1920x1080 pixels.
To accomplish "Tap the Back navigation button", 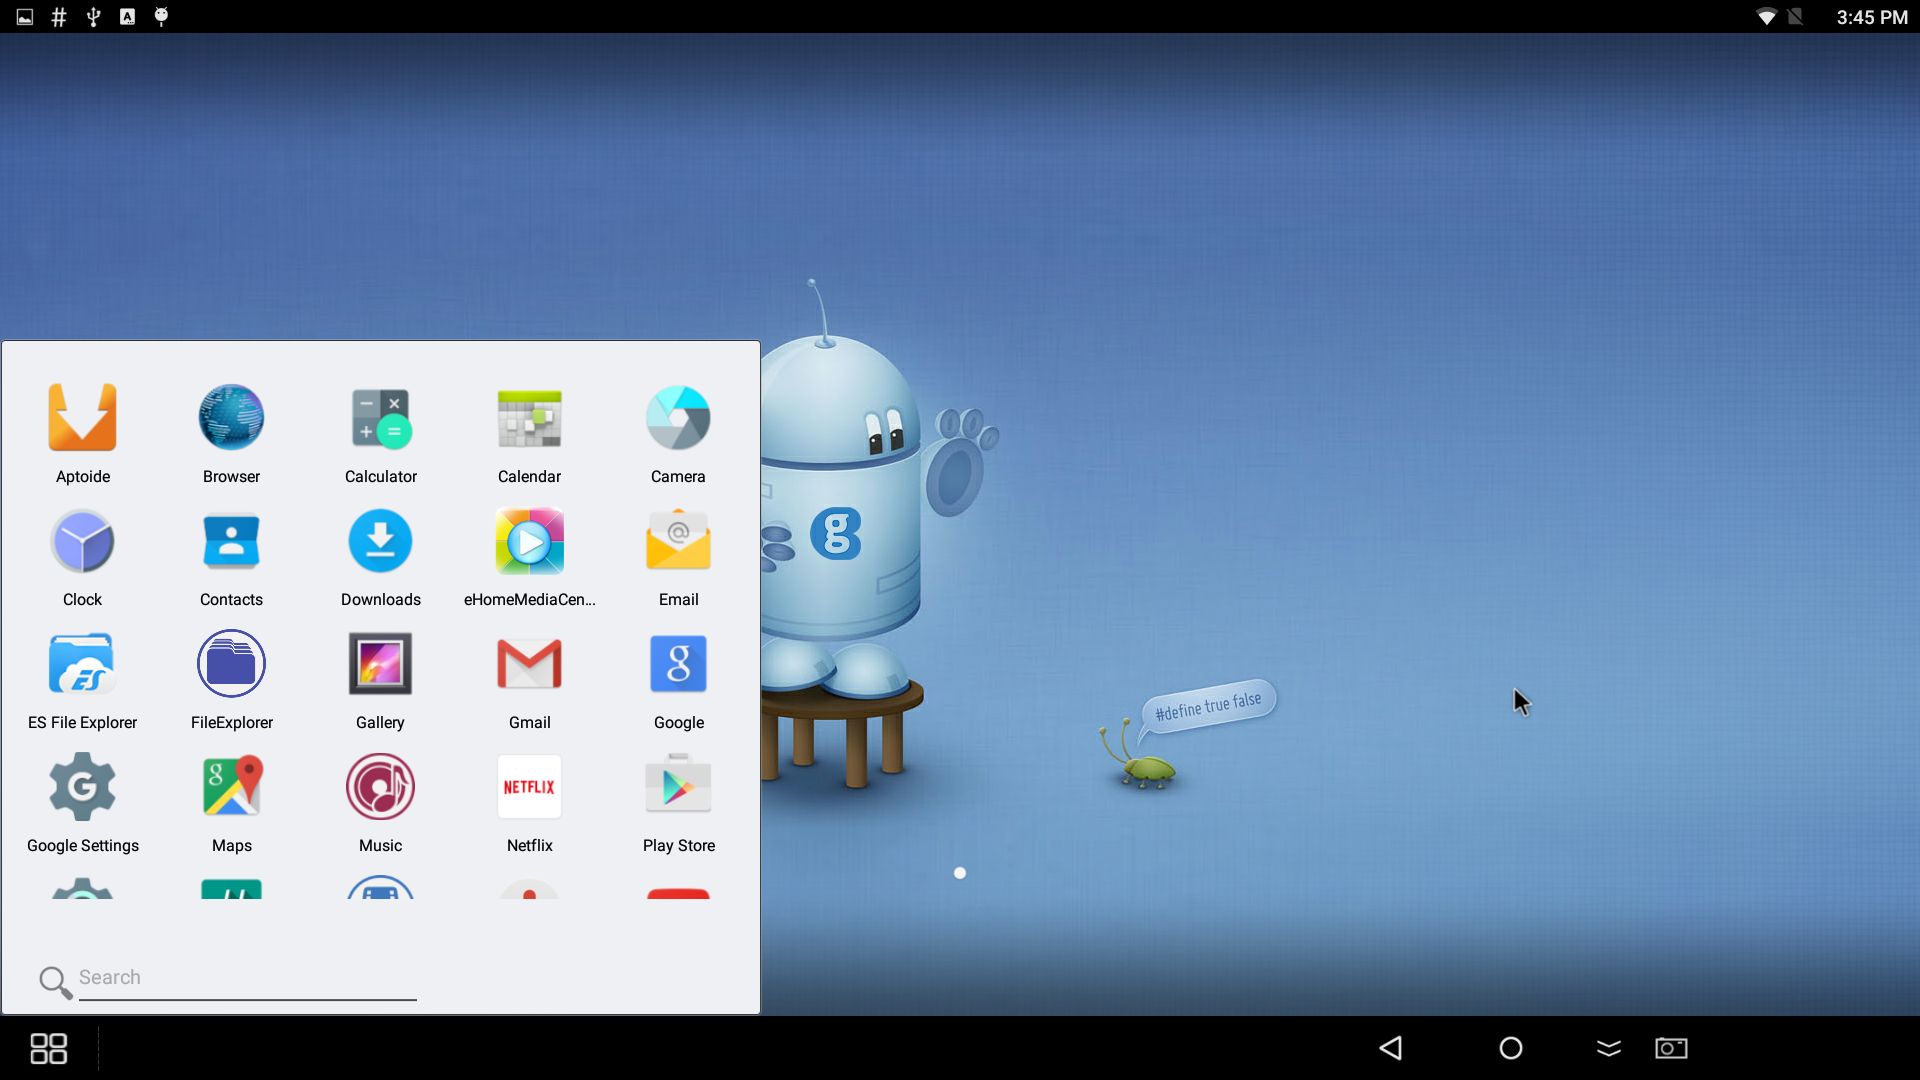I will click(1391, 1048).
